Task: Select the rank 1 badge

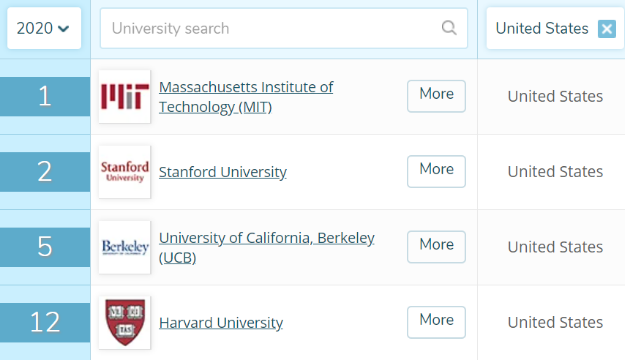Action: (45, 96)
